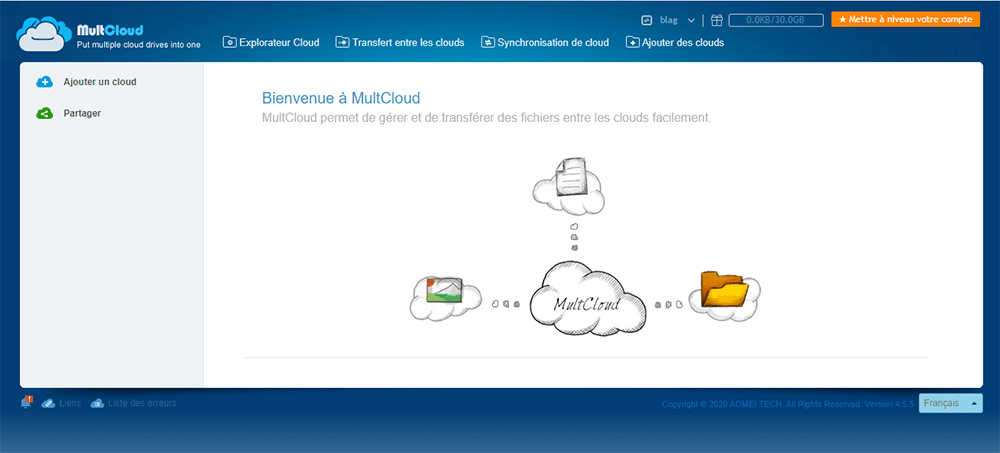Click the gift box icon
Viewport: 1000px width, 453px height.
click(x=717, y=20)
